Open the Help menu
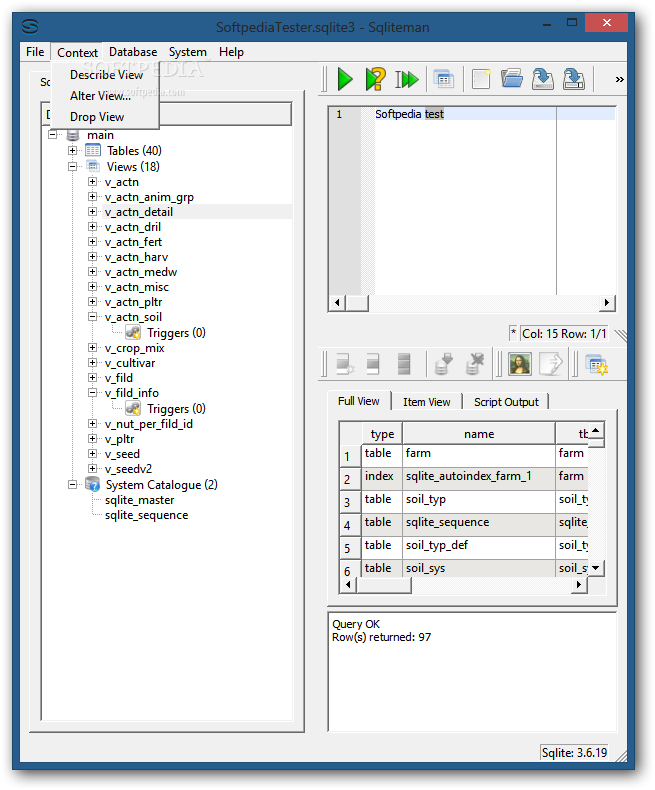Screen dimensions: 655x790 coord(231,52)
